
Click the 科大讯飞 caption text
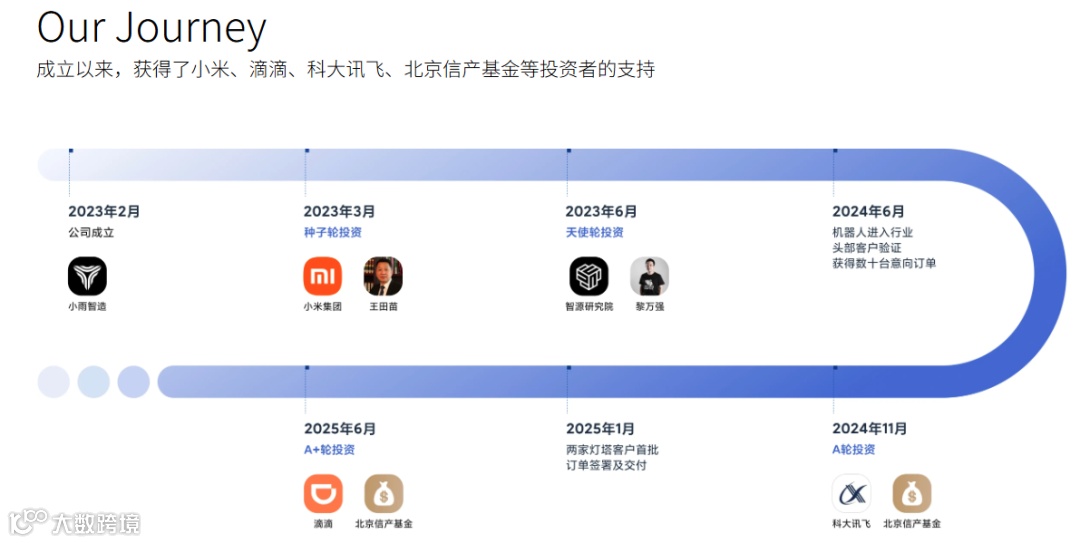tap(851, 524)
